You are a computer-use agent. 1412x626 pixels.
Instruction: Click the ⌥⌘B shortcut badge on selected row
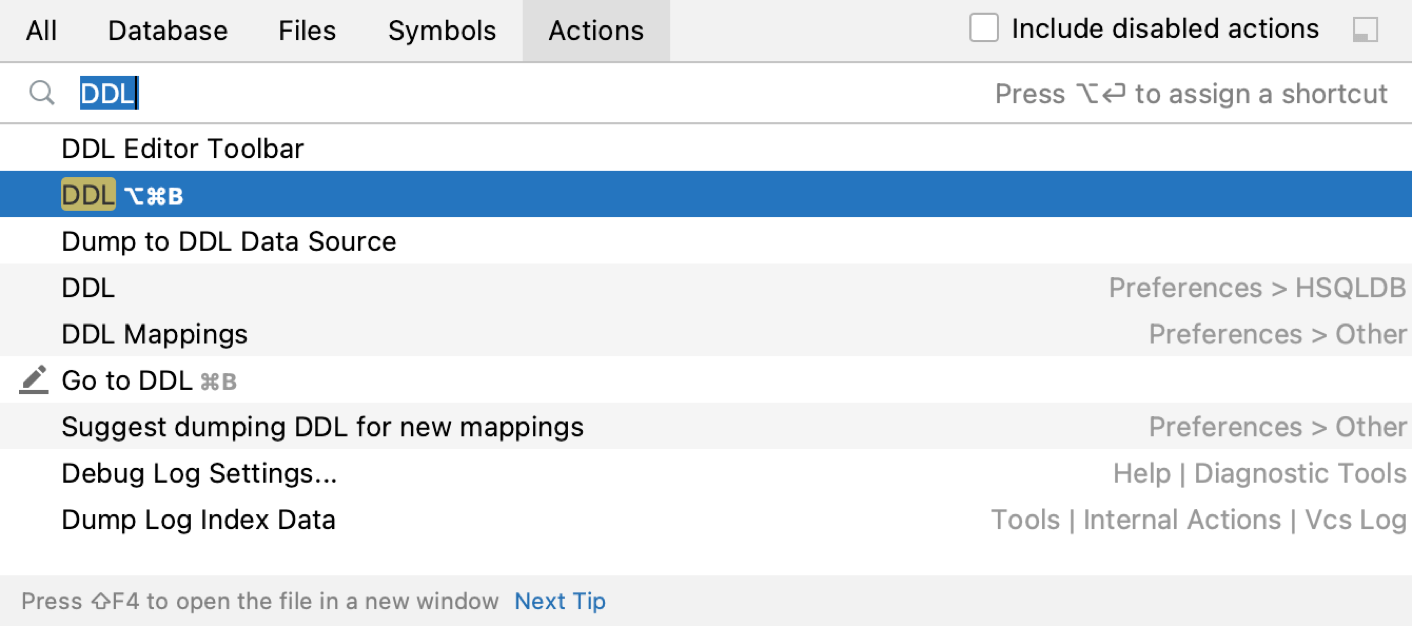pos(153,194)
